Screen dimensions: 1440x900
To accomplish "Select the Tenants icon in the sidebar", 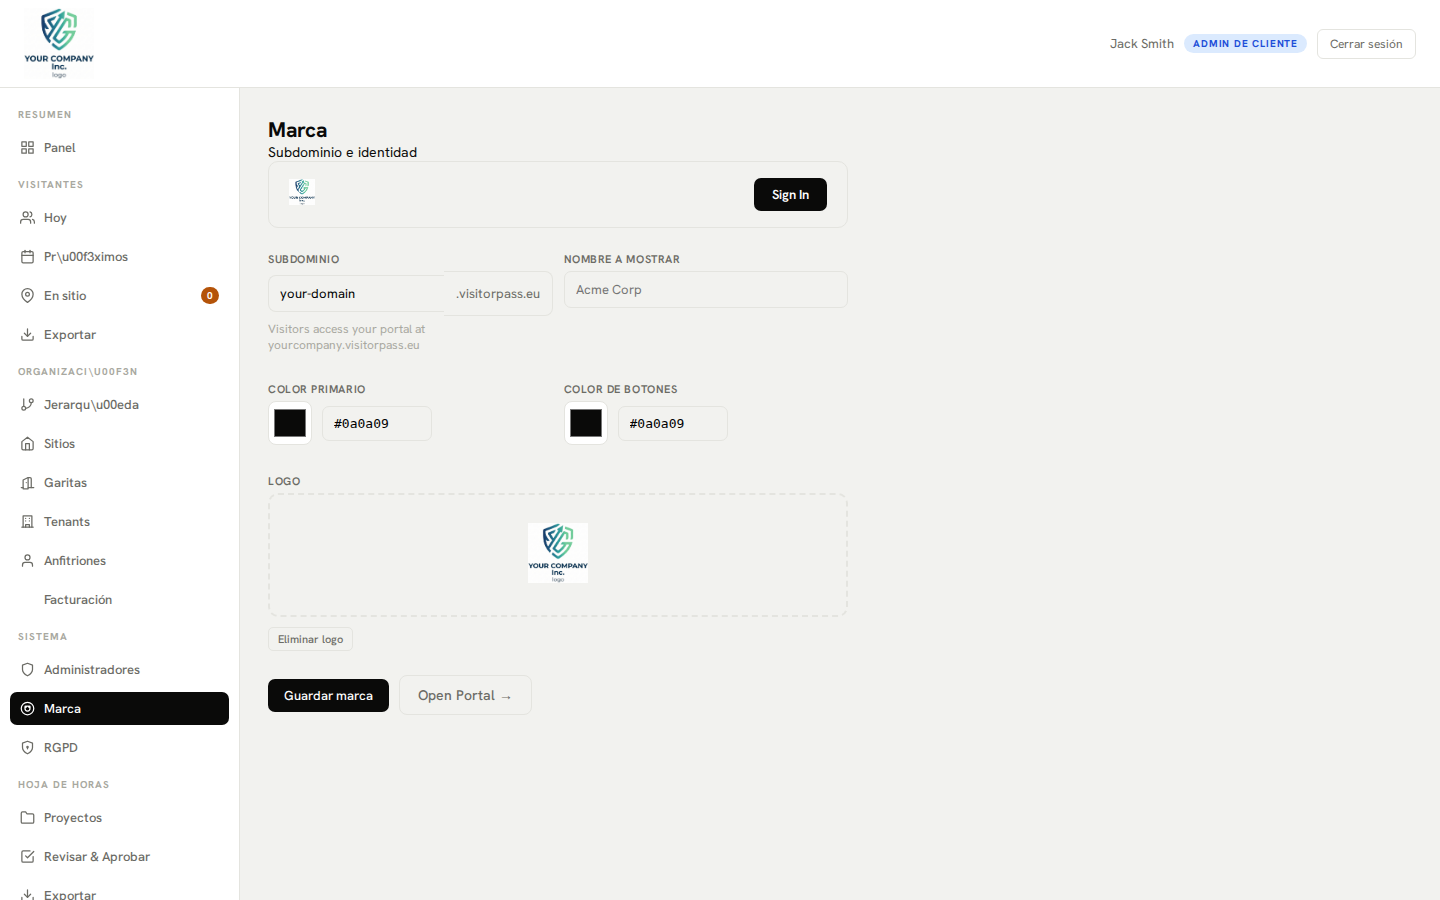I will coord(26,521).
